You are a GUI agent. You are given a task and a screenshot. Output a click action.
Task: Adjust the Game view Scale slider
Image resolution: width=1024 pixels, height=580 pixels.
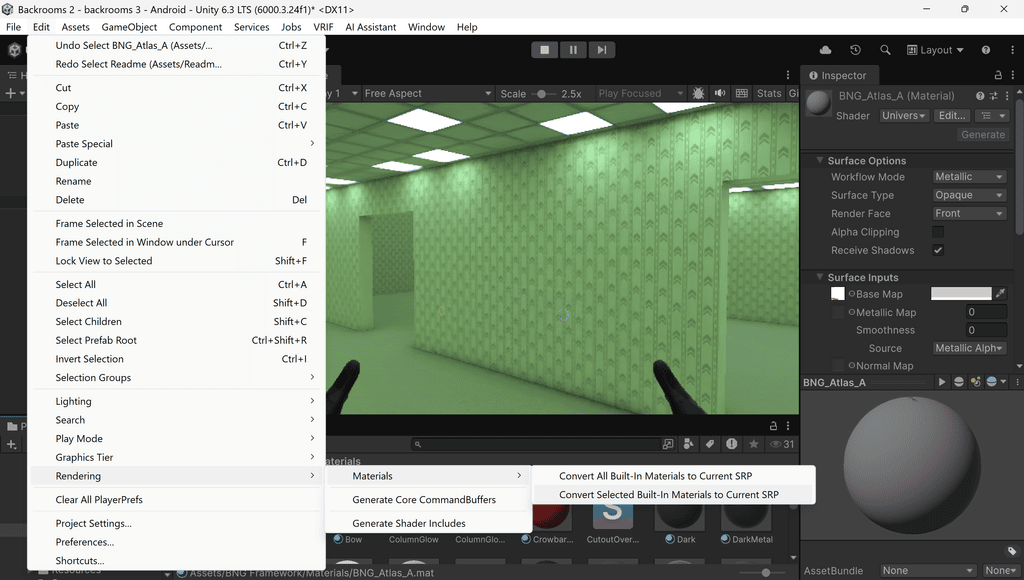(542, 93)
